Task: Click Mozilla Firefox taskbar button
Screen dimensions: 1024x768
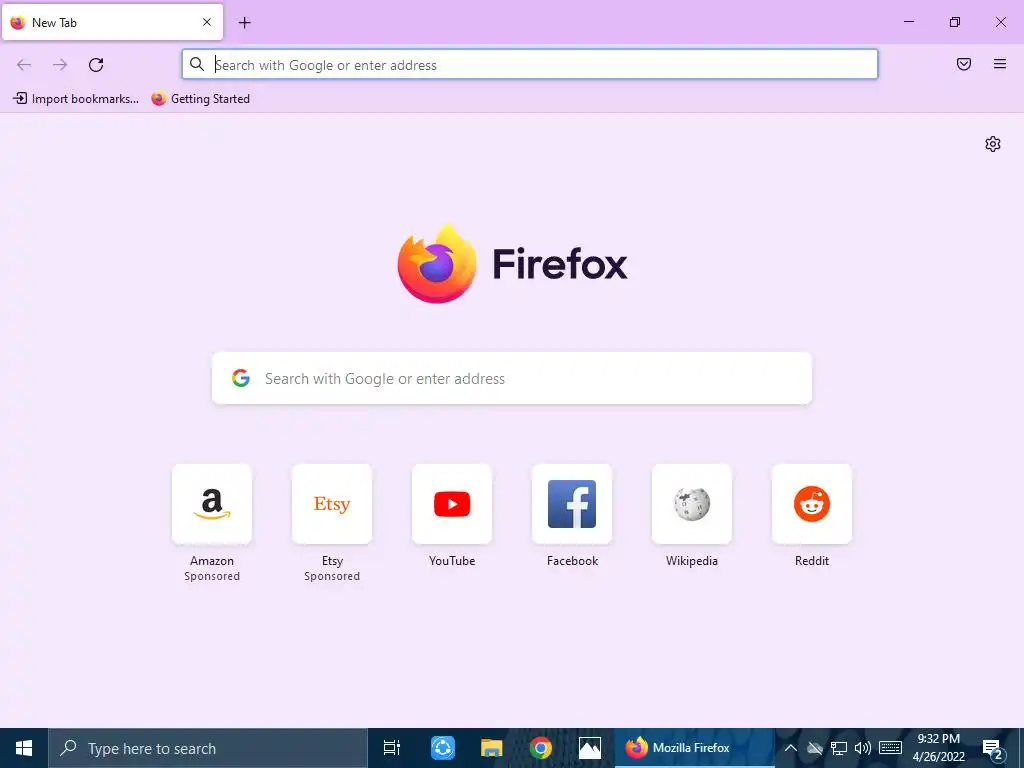Action: pos(694,748)
